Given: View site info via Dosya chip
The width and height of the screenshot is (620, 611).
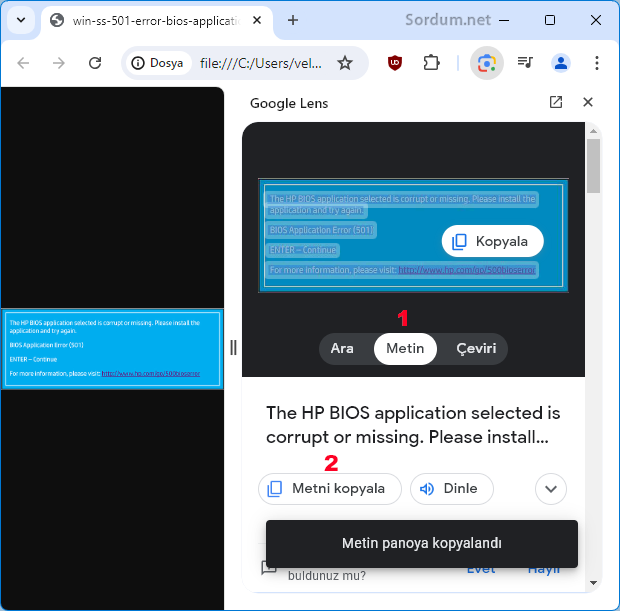Looking at the screenshot, I should pos(158,63).
